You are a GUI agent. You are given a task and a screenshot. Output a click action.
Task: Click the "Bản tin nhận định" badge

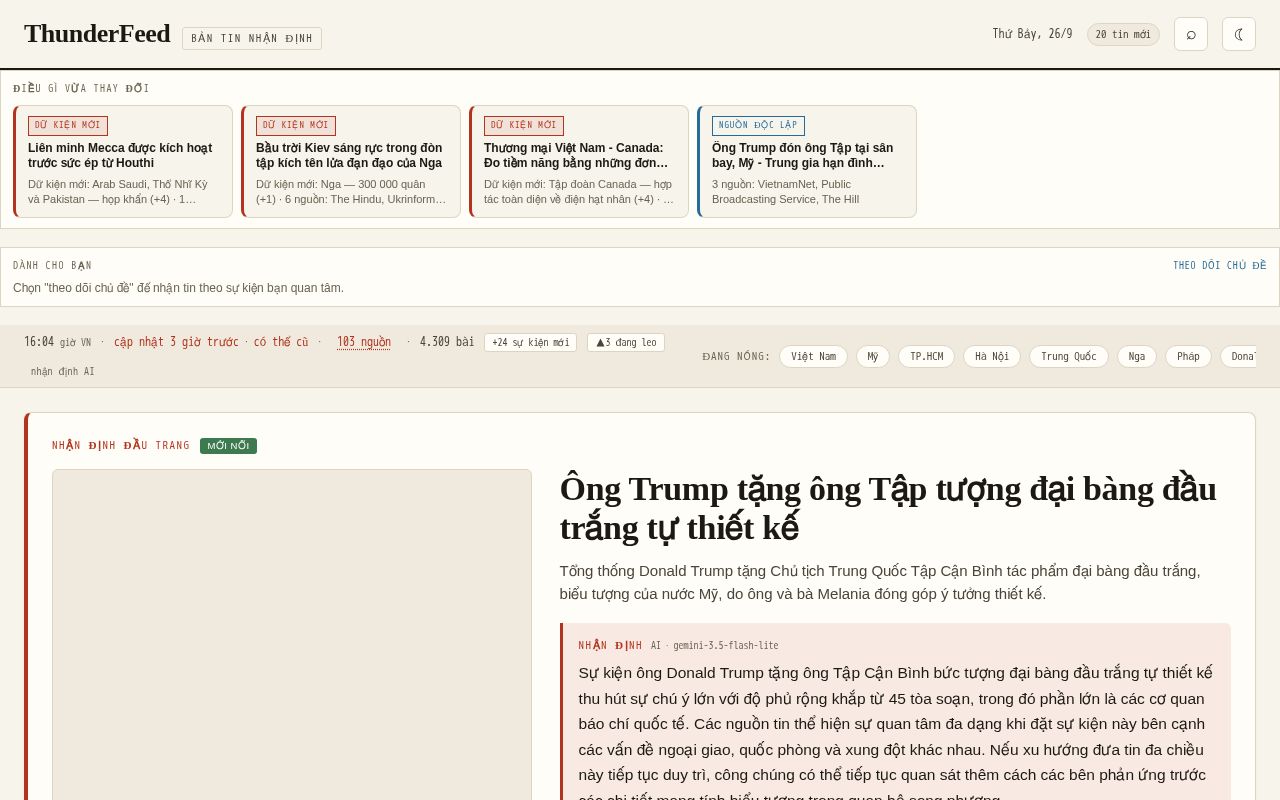252,38
